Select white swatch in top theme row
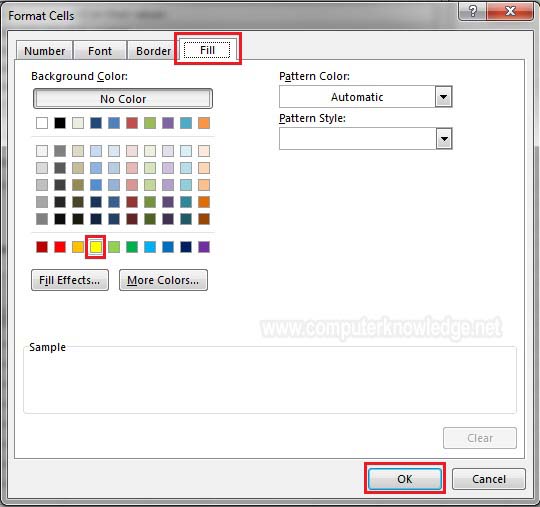Viewport: 540px width, 507px height. click(42, 123)
